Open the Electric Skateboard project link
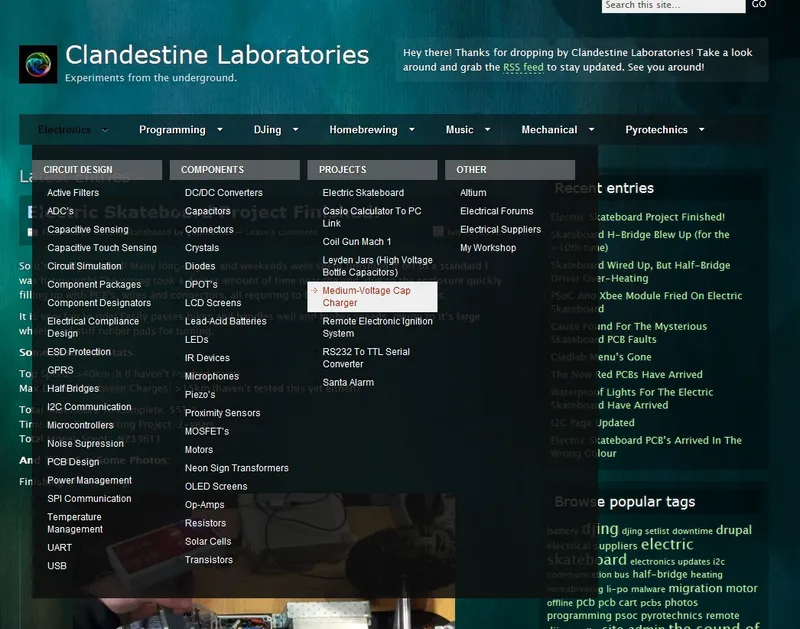Image resolution: width=800 pixels, height=629 pixels. pyautogui.click(x=363, y=193)
